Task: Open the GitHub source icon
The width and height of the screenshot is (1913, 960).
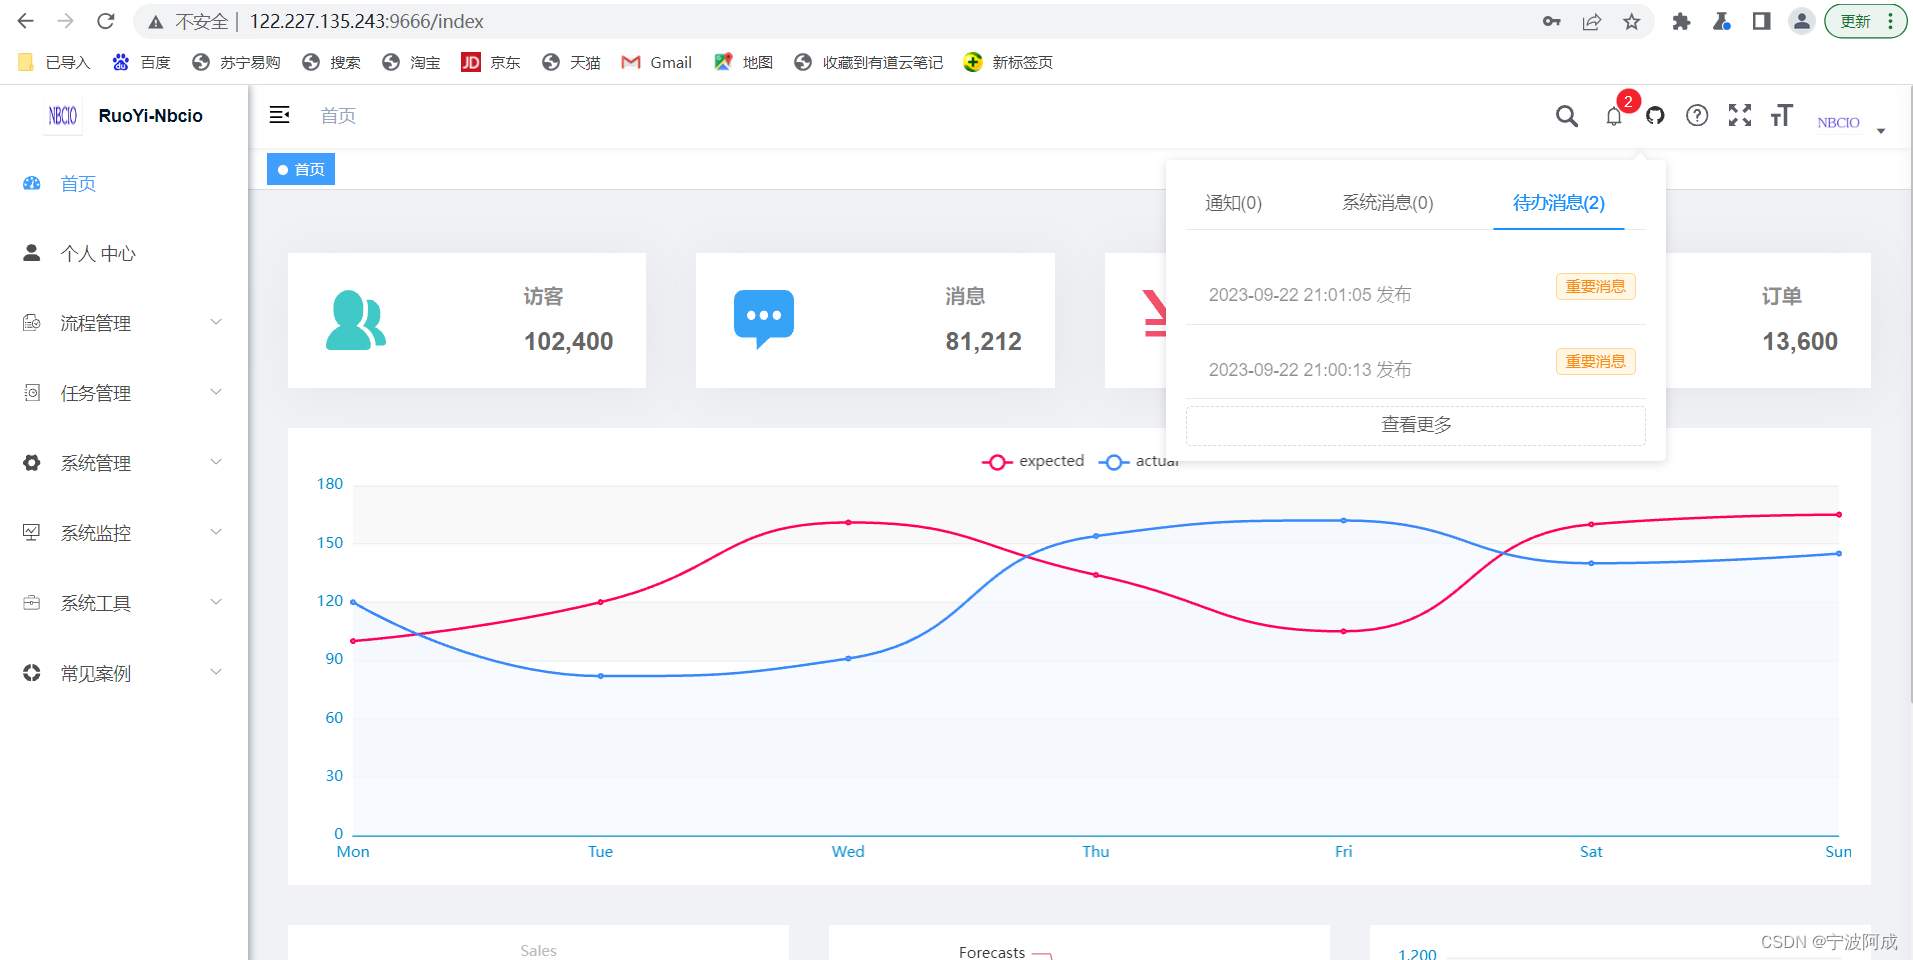Action: point(1655,116)
